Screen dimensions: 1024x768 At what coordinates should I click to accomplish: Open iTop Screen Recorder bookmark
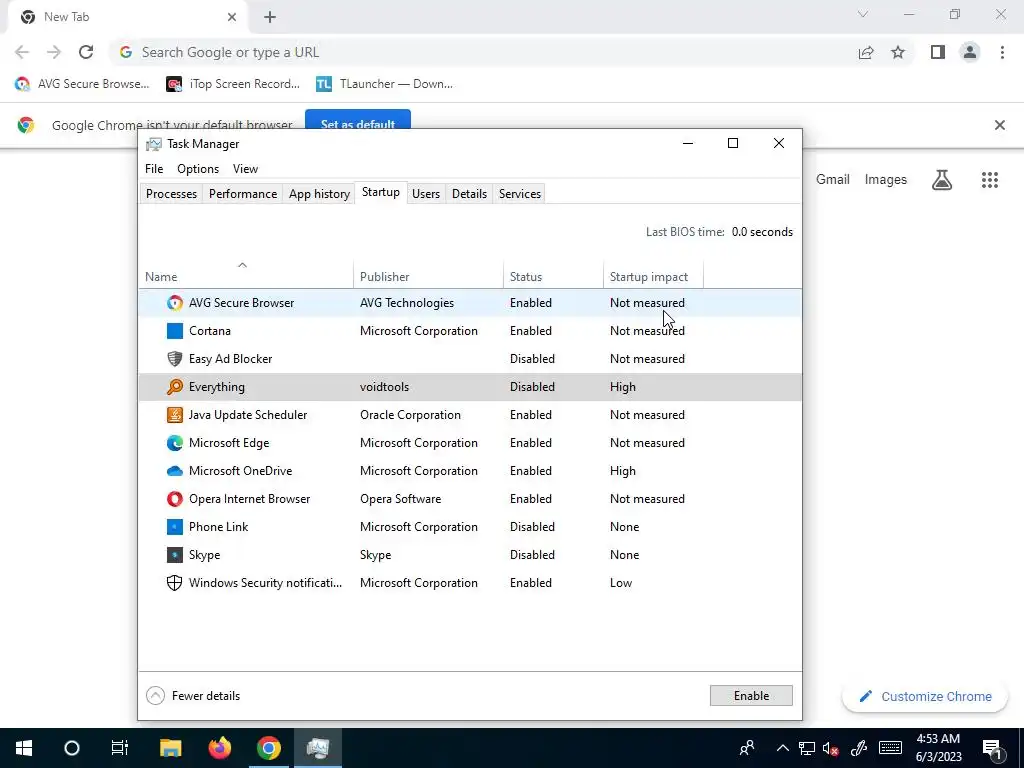(233, 84)
